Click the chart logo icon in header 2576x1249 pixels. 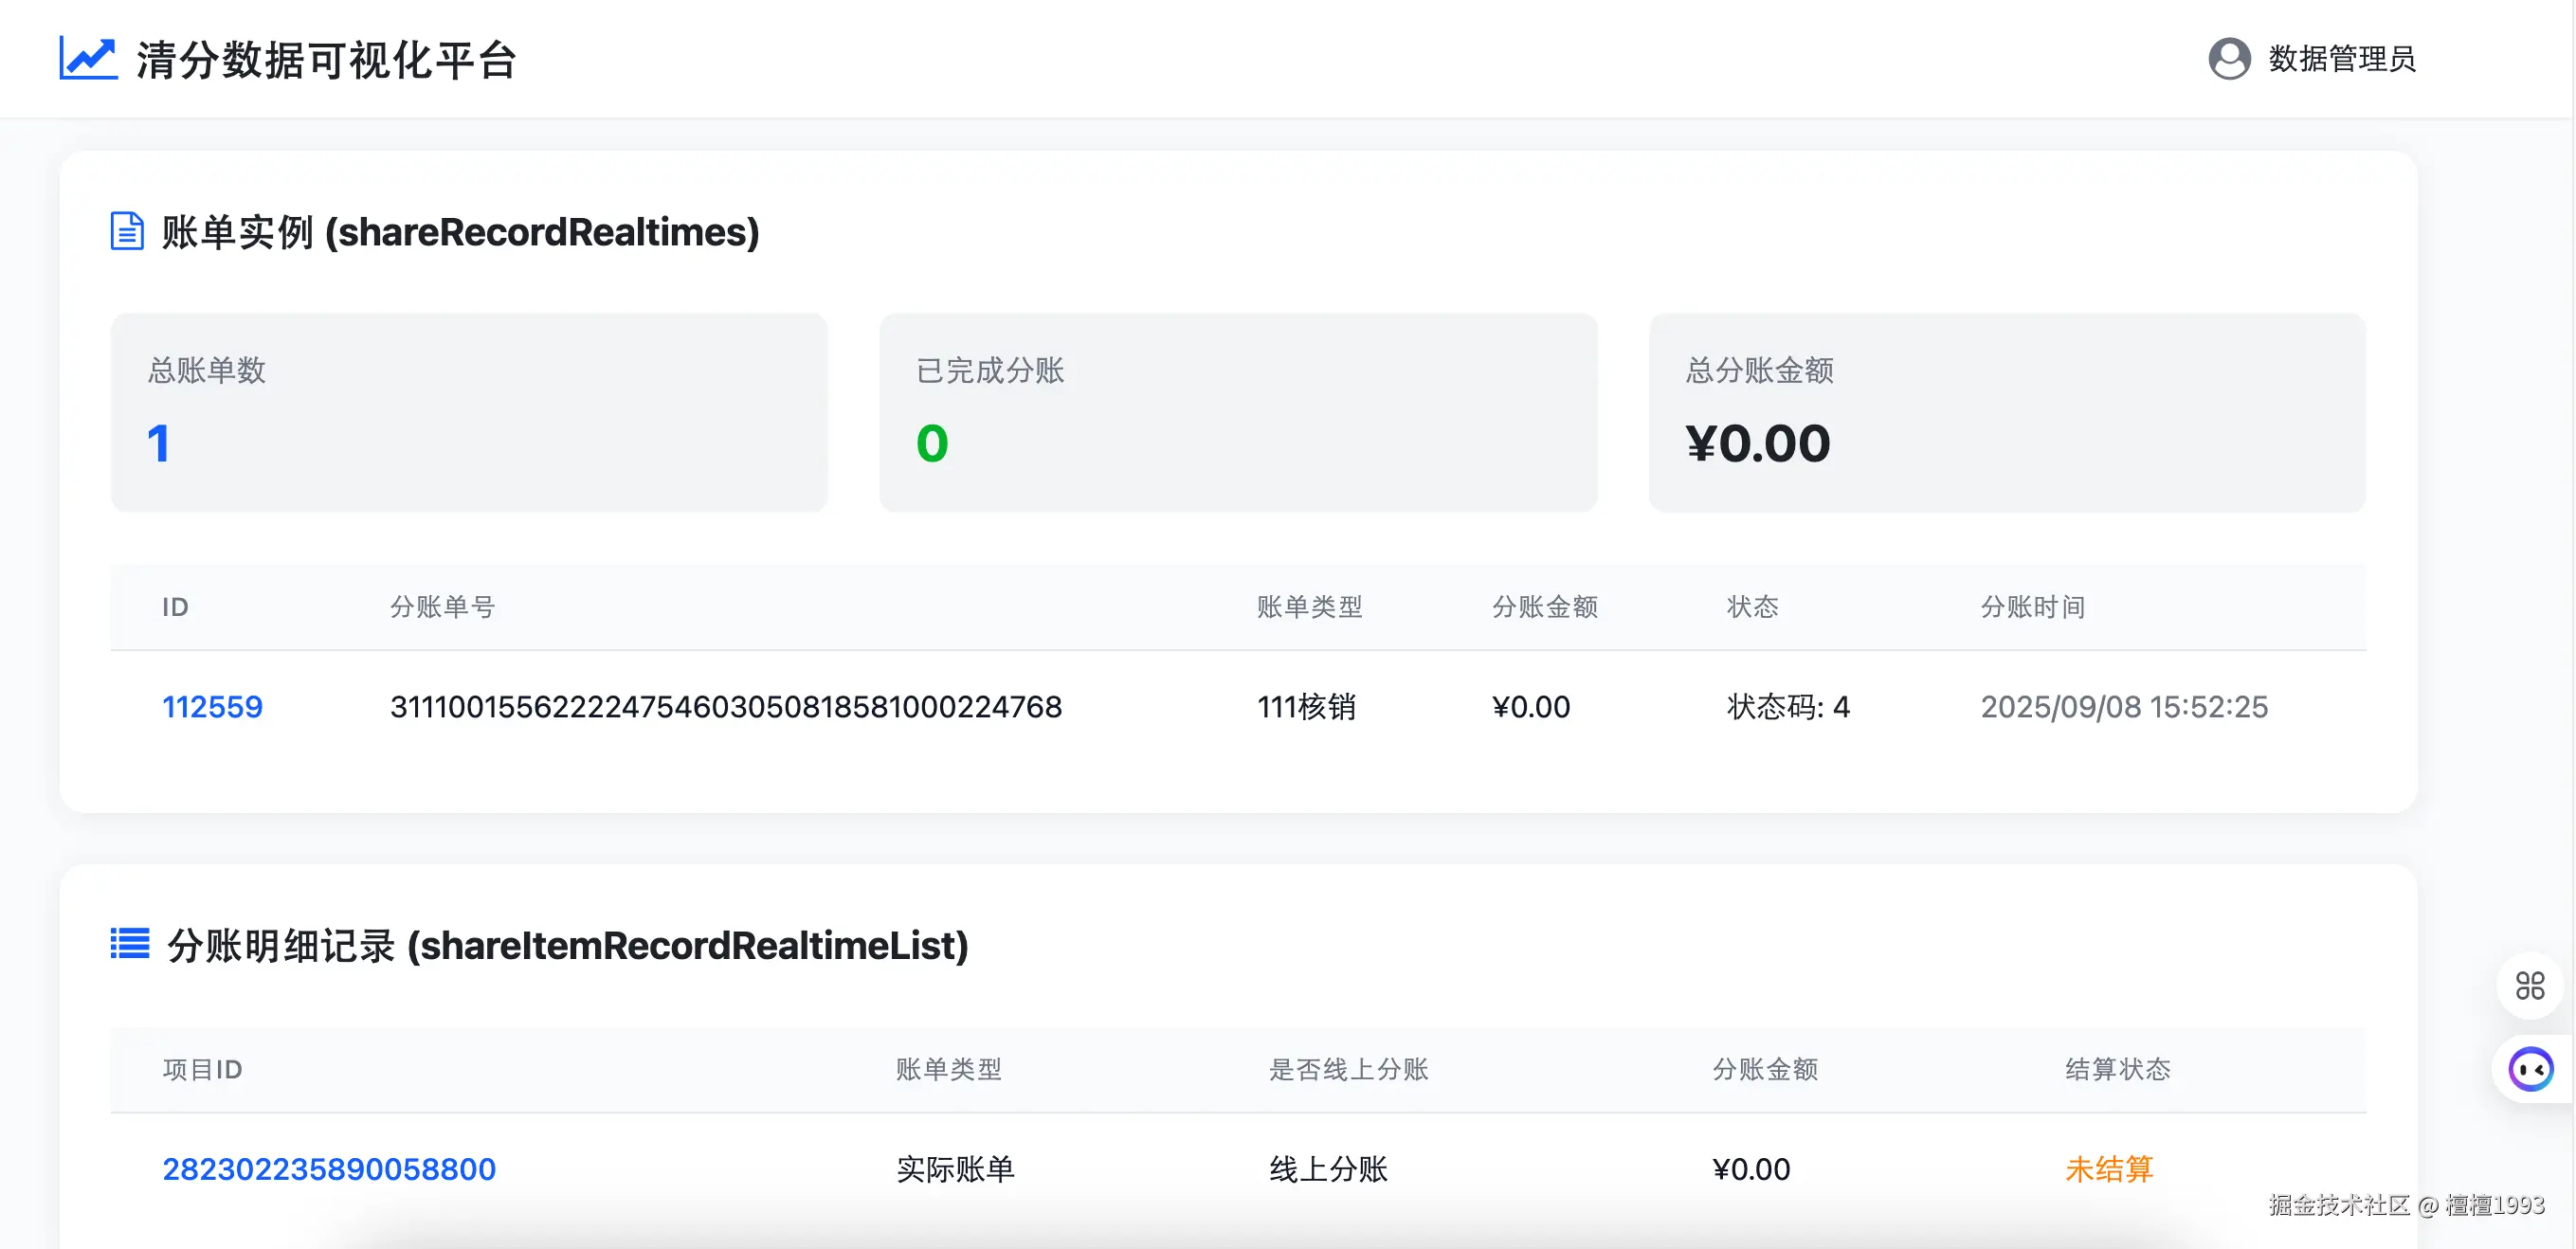[88, 59]
